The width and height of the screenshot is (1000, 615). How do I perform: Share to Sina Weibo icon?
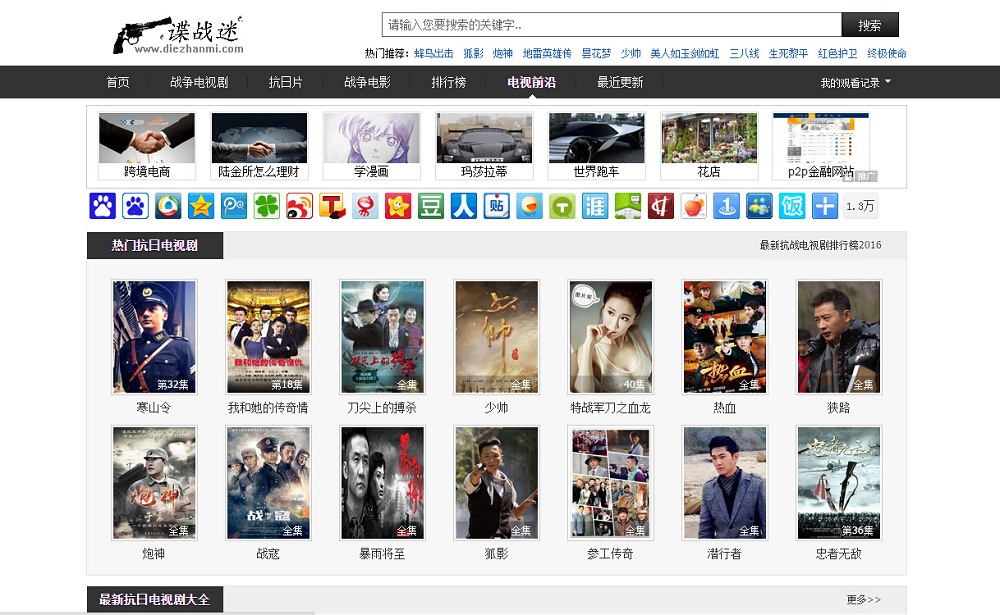pyautogui.click(x=300, y=206)
